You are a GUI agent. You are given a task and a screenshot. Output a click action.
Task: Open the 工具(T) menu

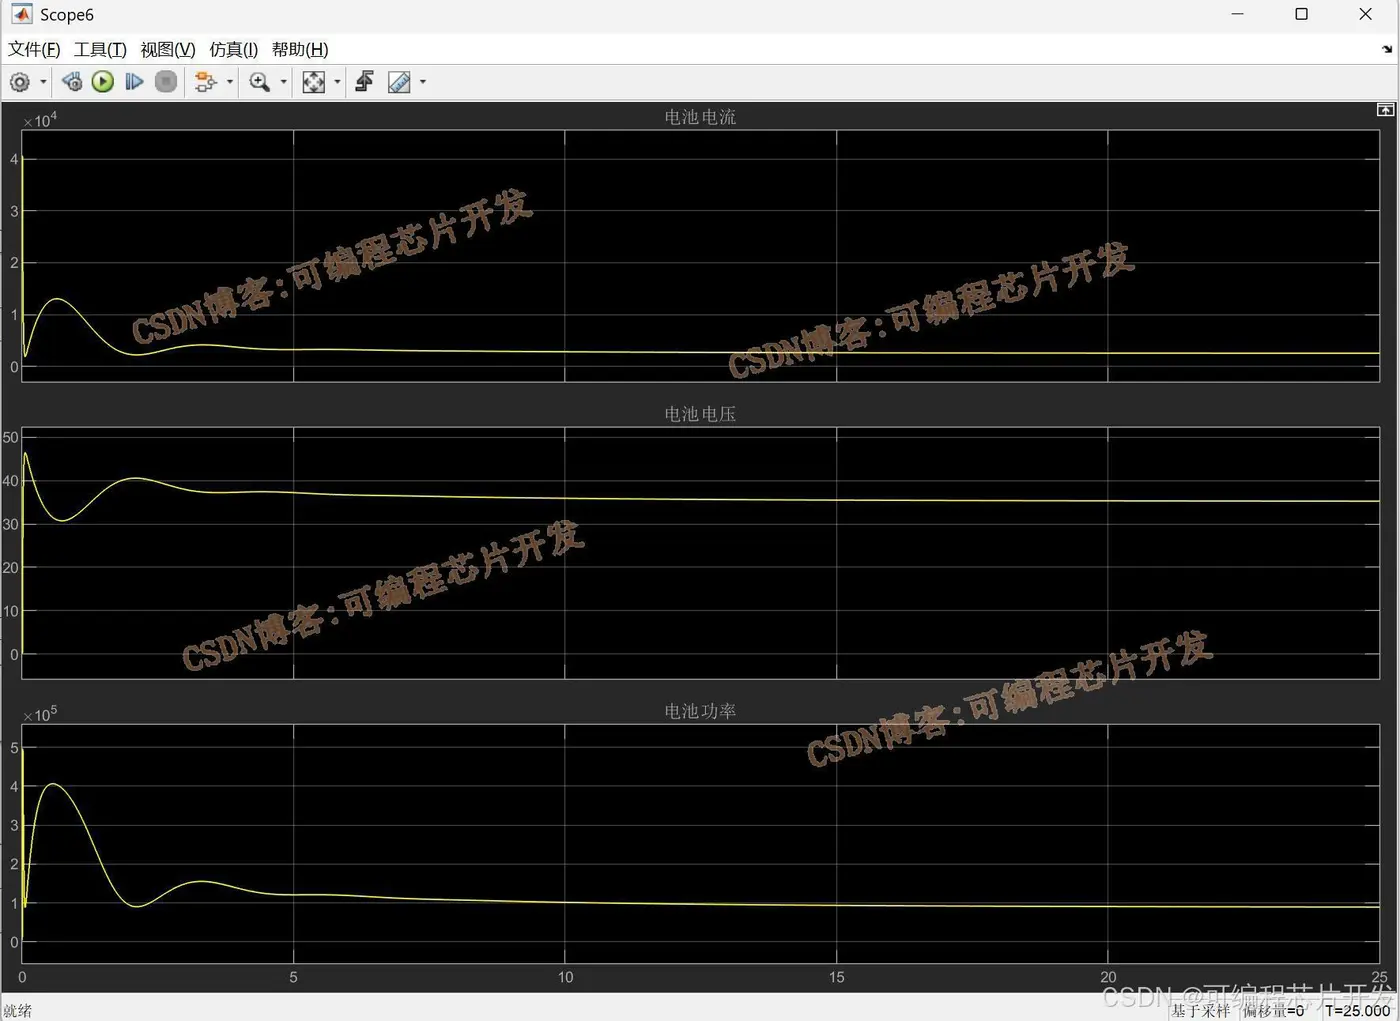(100, 49)
